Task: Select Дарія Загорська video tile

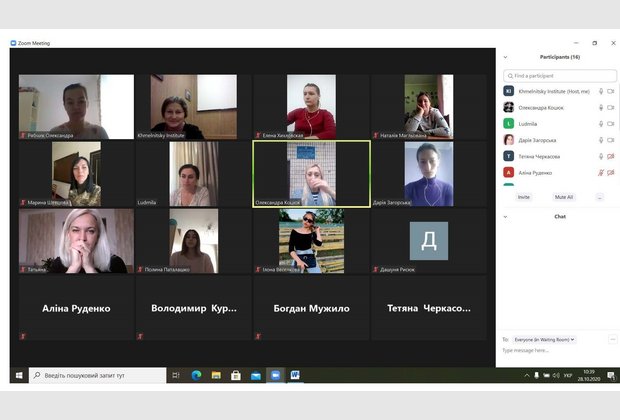Action: click(429, 174)
